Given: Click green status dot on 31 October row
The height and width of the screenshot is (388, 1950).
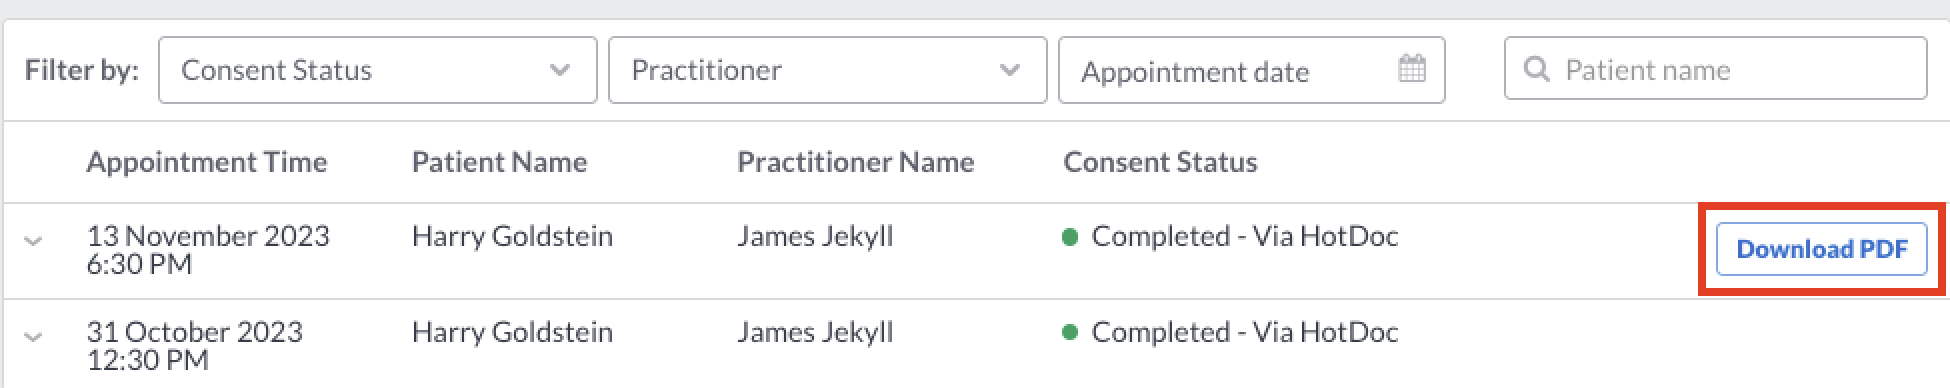Looking at the screenshot, I should pos(1069,333).
